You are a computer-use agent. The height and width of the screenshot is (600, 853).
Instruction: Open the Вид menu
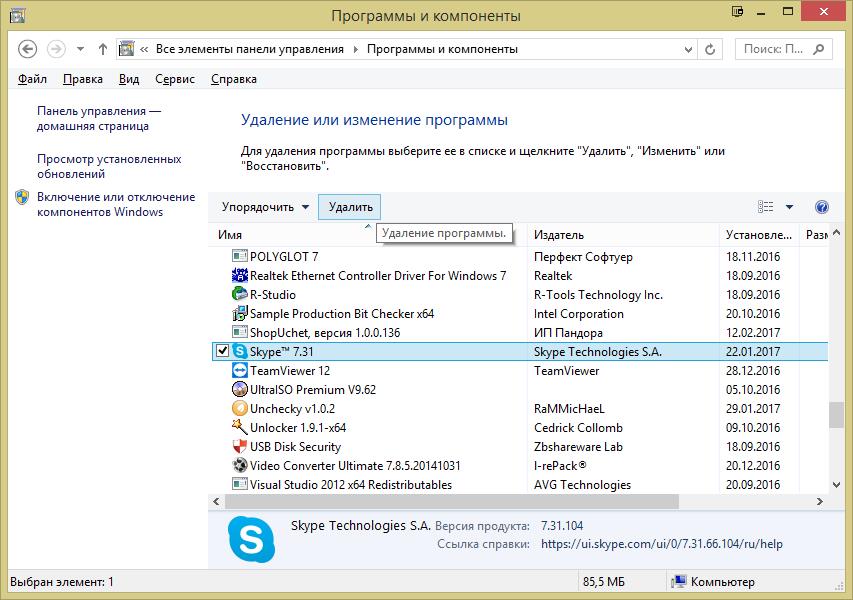129,79
